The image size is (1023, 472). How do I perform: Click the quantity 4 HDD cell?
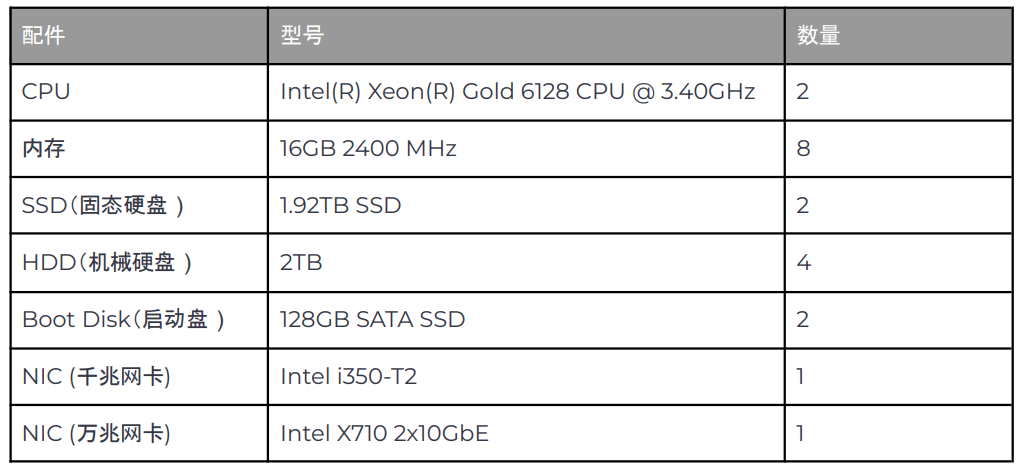(898, 262)
